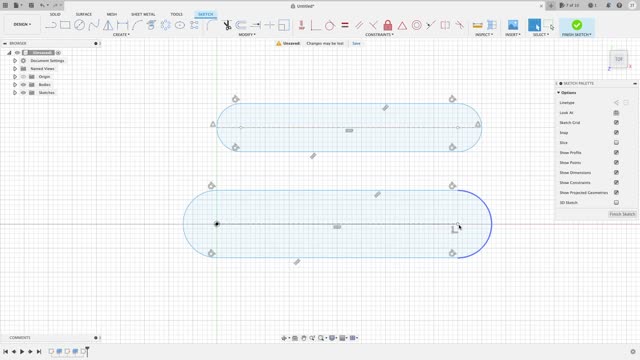640x360 pixels.
Task: Activate the Select tool
Action: tap(534, 25)
